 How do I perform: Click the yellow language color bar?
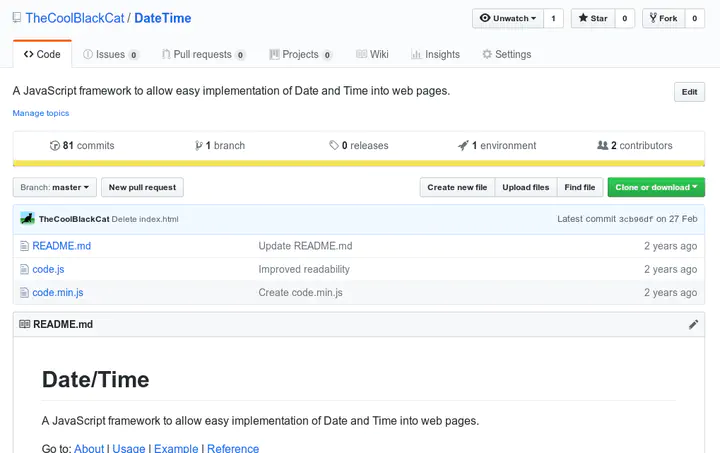pyautogui.click(x=359, y=164)
